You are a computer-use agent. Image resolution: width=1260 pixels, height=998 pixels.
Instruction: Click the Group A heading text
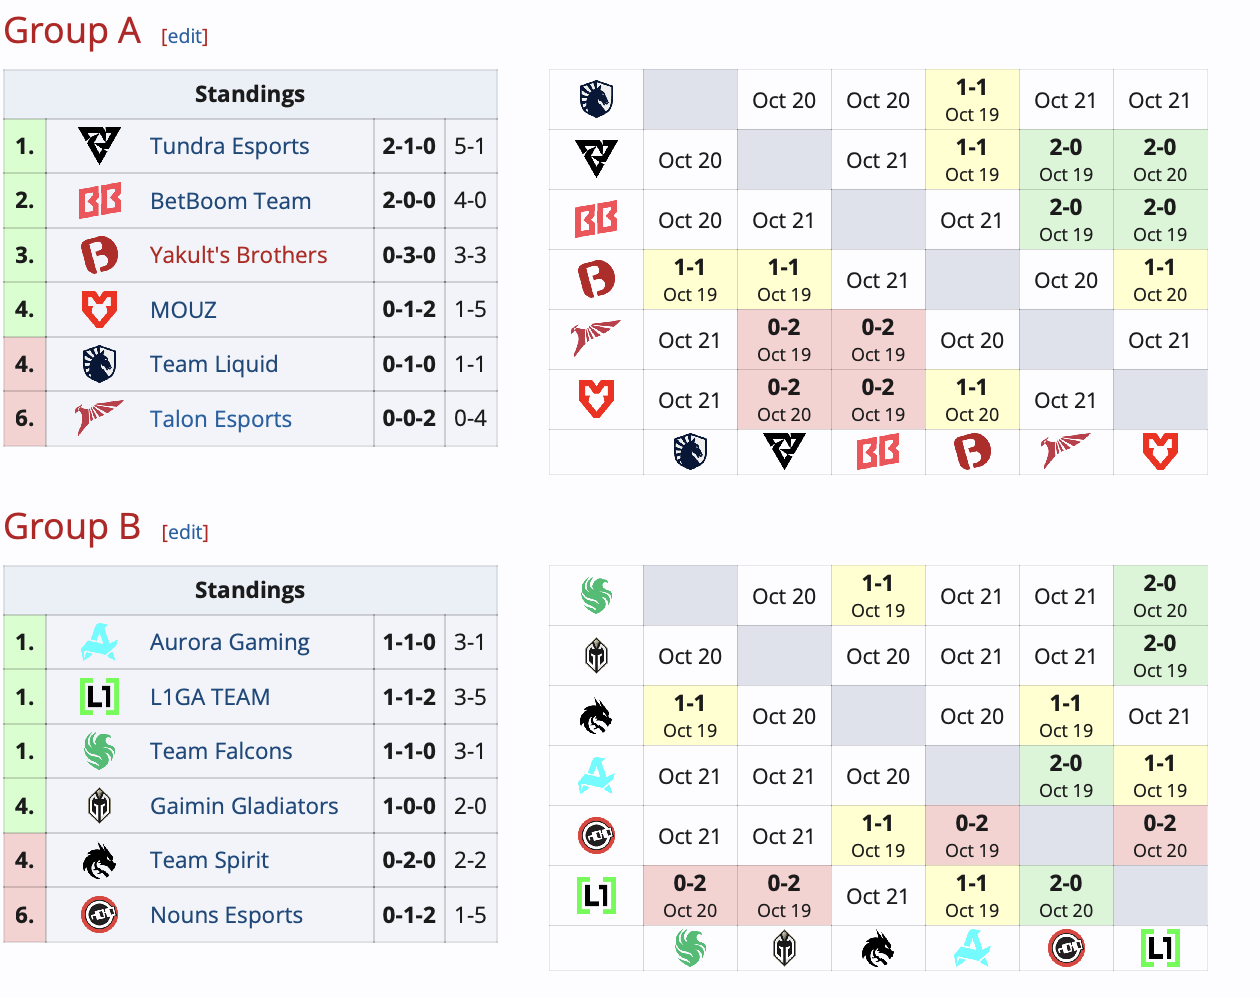pos(72,32)
